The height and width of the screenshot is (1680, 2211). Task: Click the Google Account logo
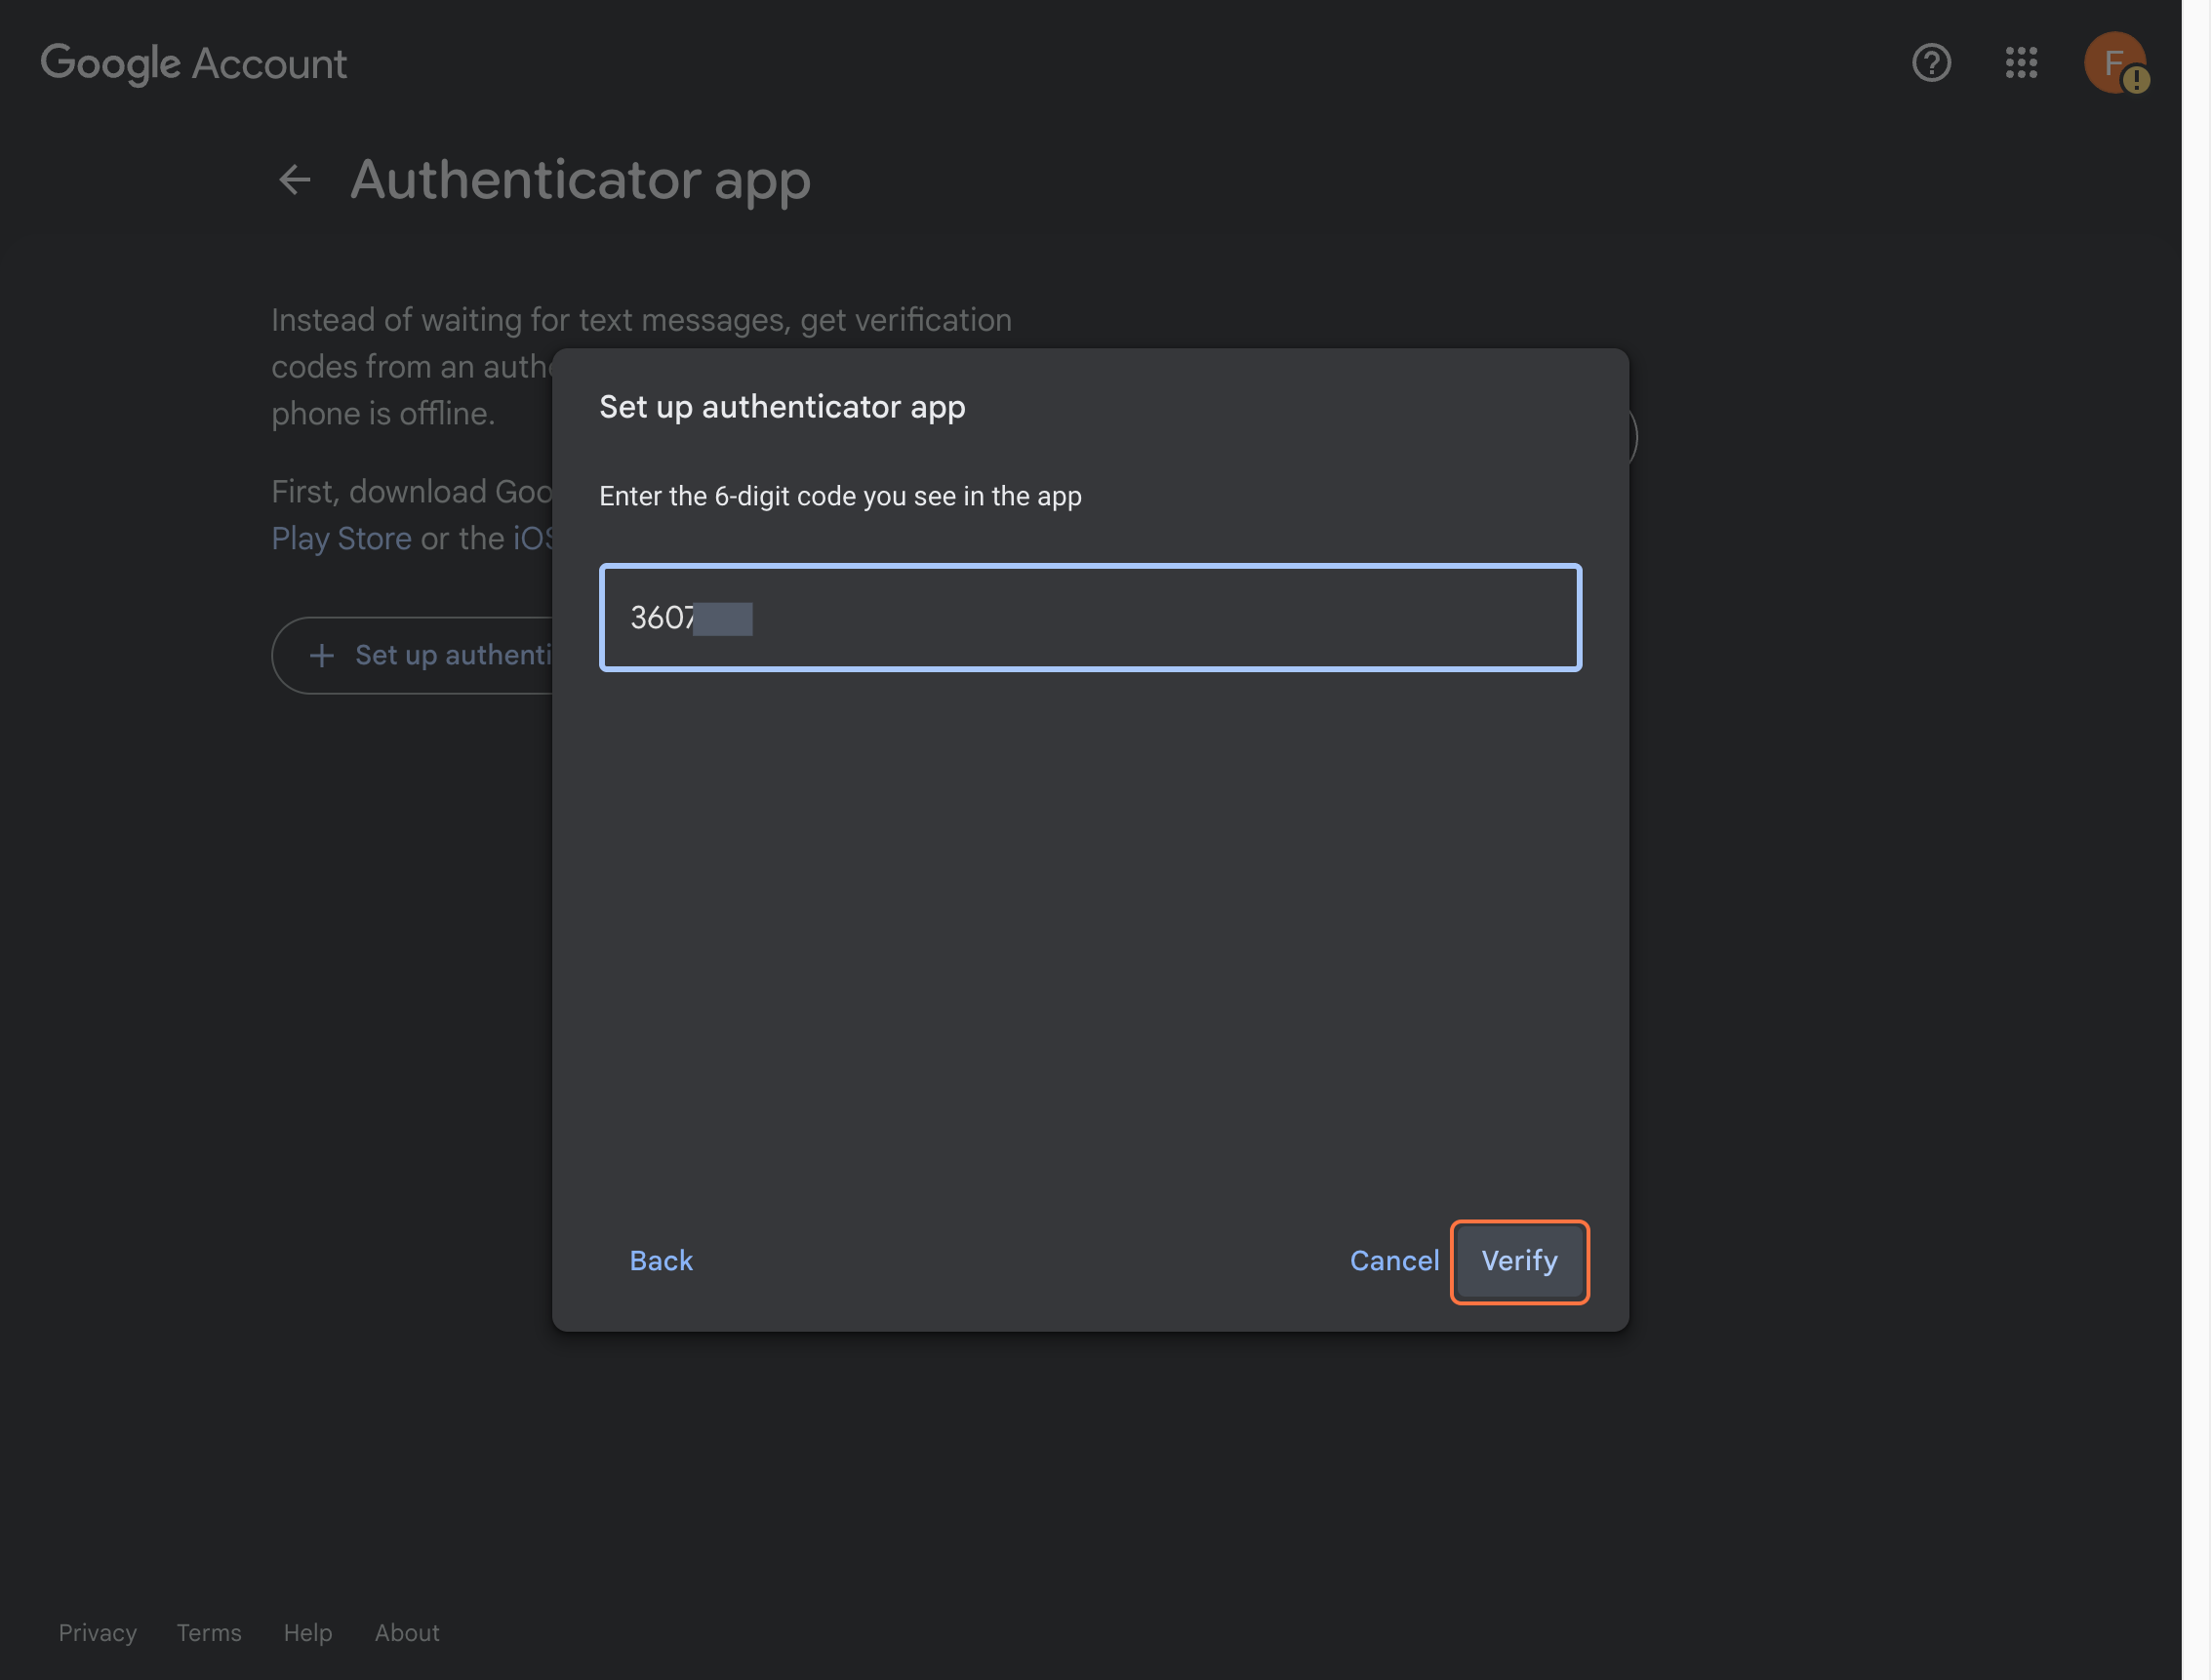click(193, 63)
